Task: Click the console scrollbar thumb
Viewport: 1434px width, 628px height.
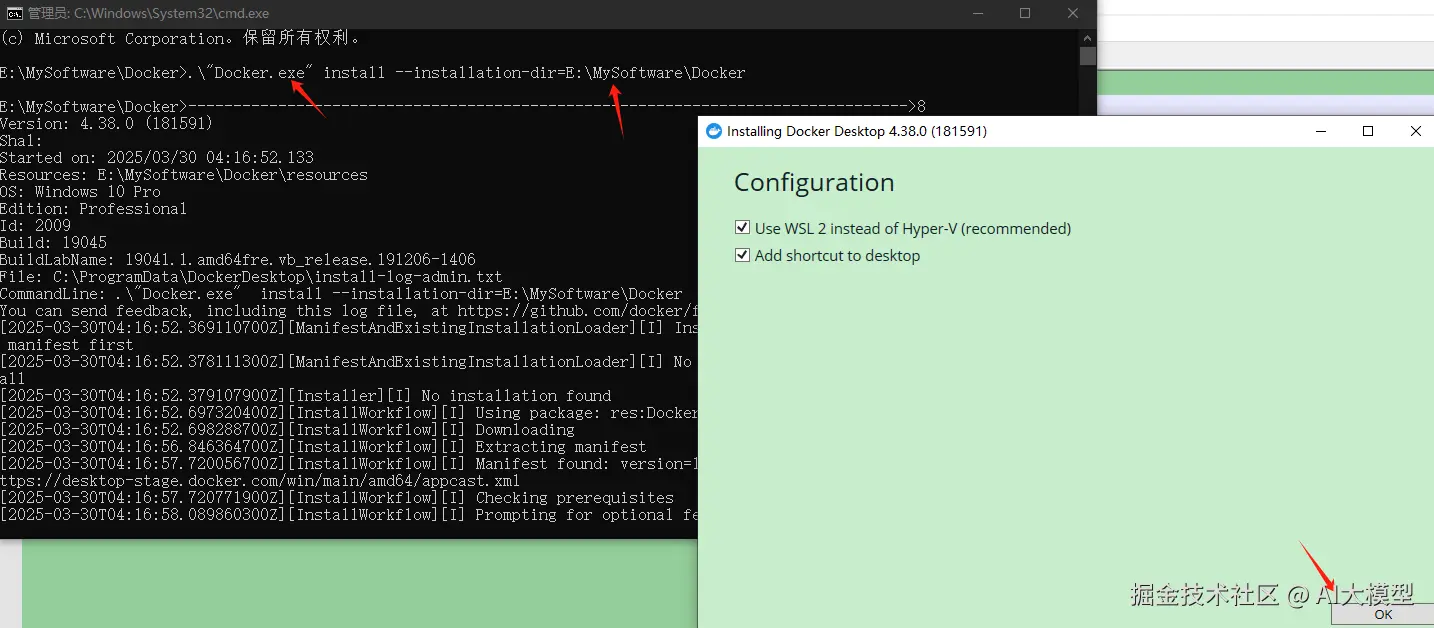Action: tap(1088, 56)
